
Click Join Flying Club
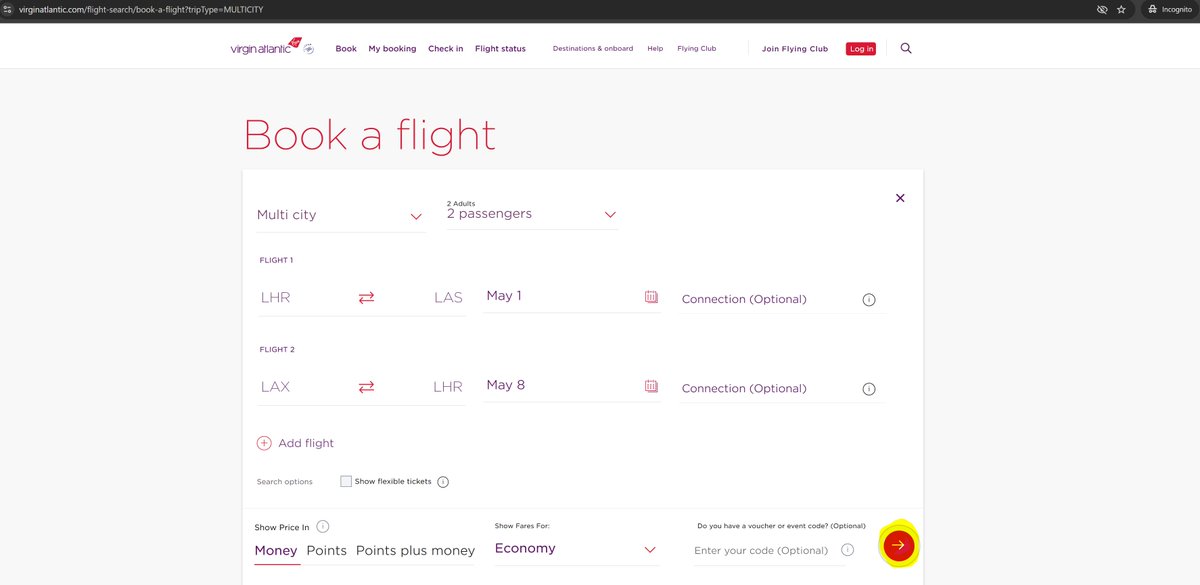(x=795, y=48)
